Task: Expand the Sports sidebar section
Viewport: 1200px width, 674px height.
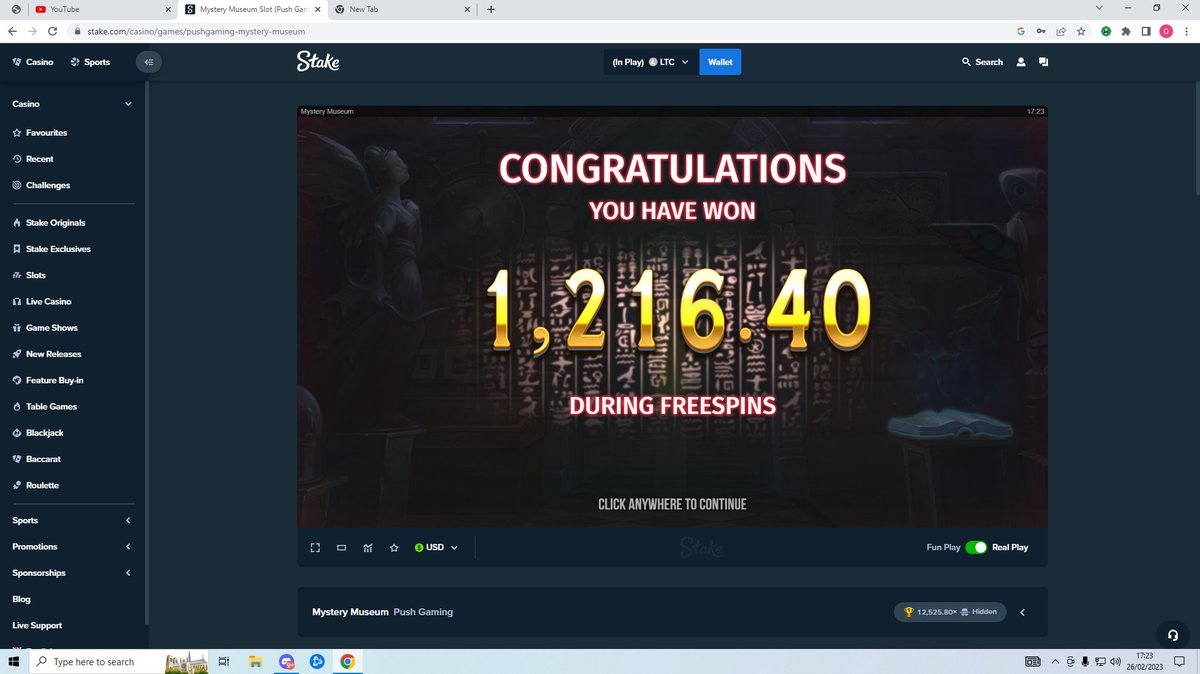Action: (128, 520)
